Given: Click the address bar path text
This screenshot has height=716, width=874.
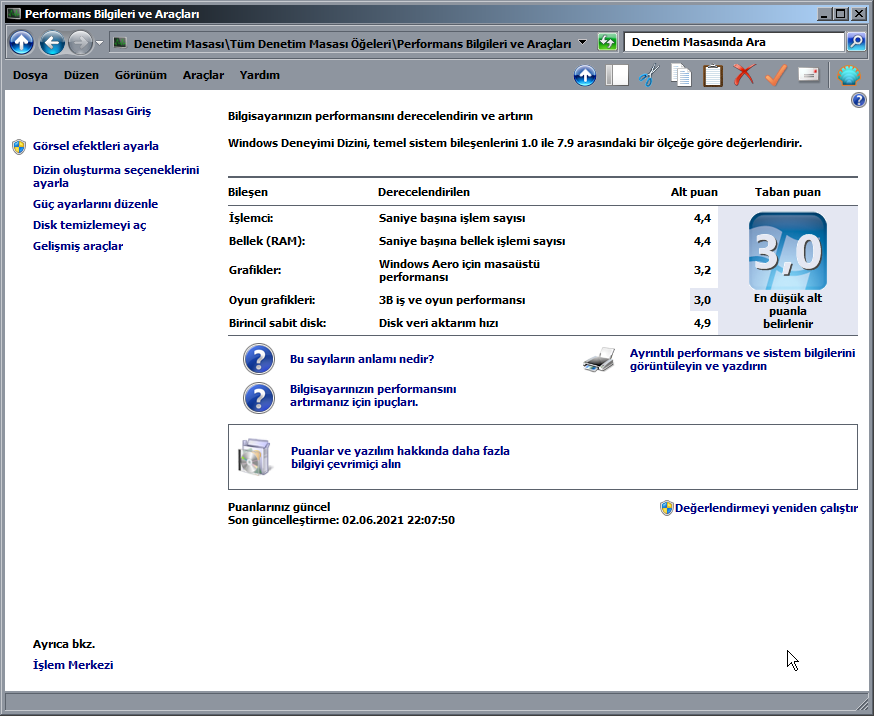Looking at the screenshot, I should click(x=352, y=43).
